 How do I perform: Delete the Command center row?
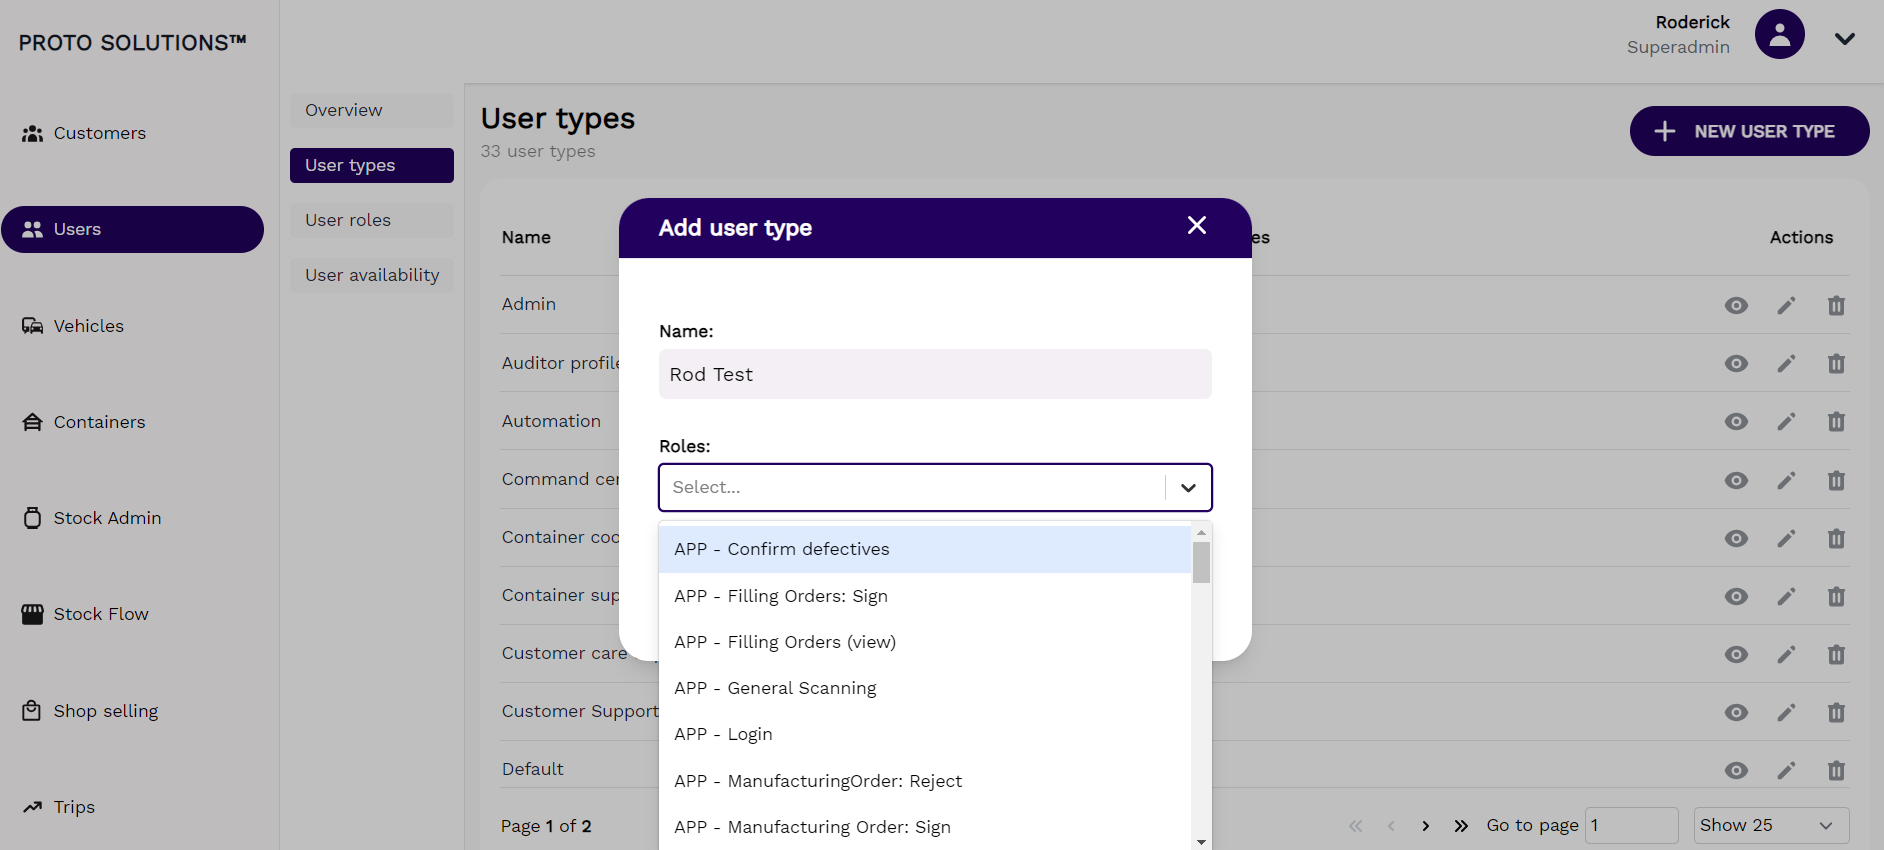click(x=1836, y=480)
